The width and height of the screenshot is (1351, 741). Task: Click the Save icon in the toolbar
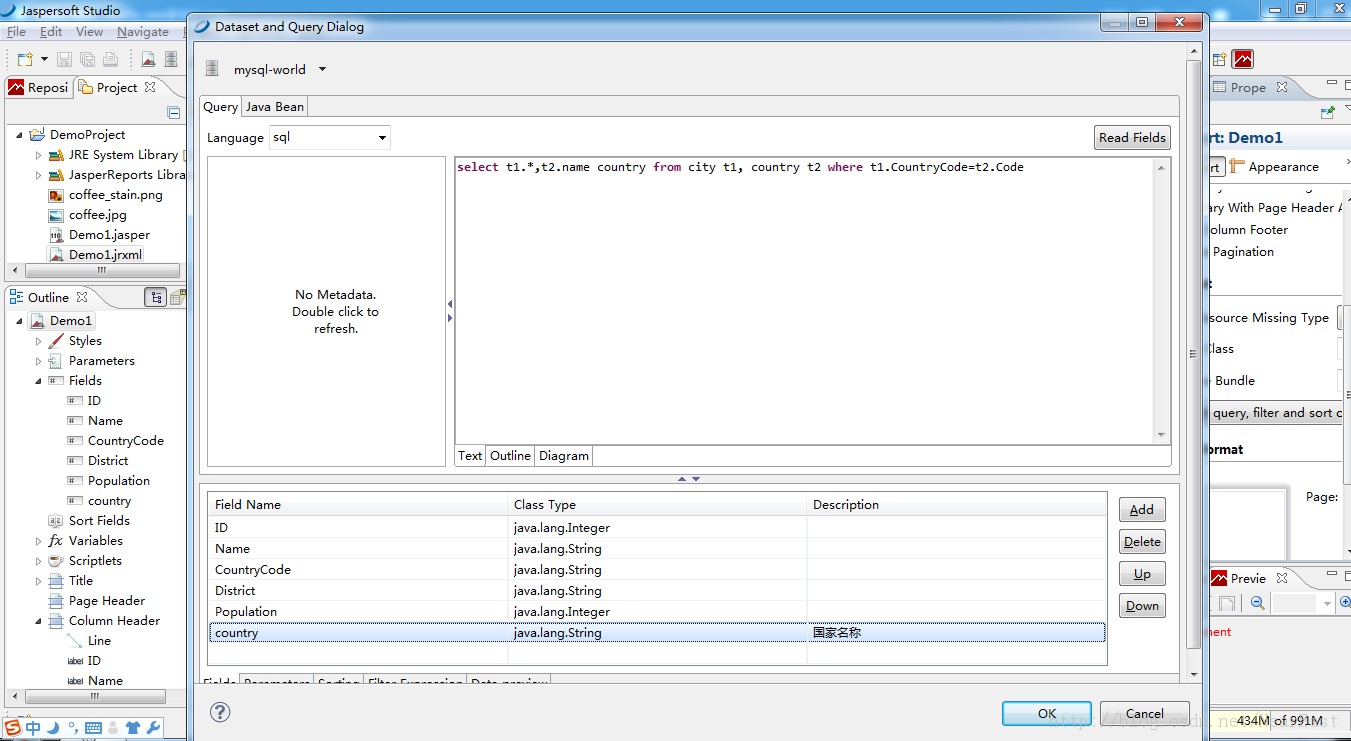coord(64,60)
